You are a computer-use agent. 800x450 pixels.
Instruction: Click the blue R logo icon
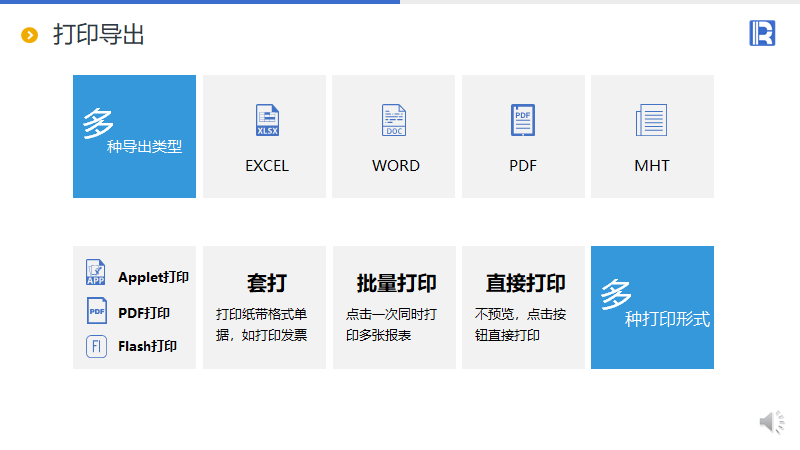pyautogui.click(x=762, y=33)
